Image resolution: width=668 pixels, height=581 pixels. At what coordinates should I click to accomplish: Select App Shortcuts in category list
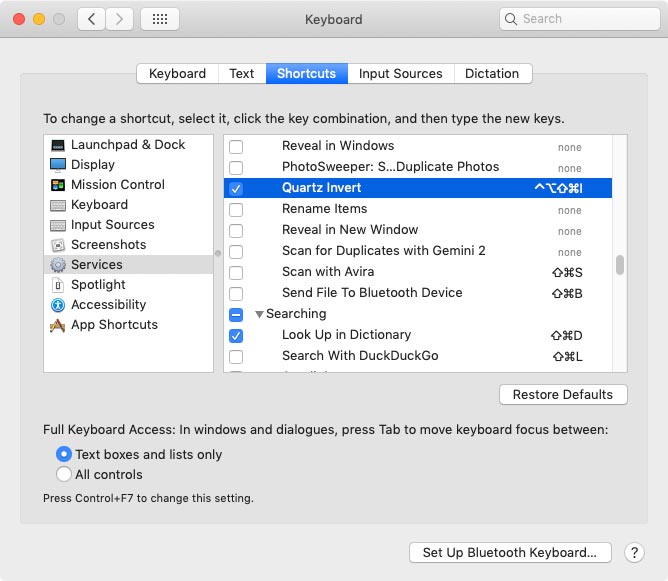[x=128, y=325]
